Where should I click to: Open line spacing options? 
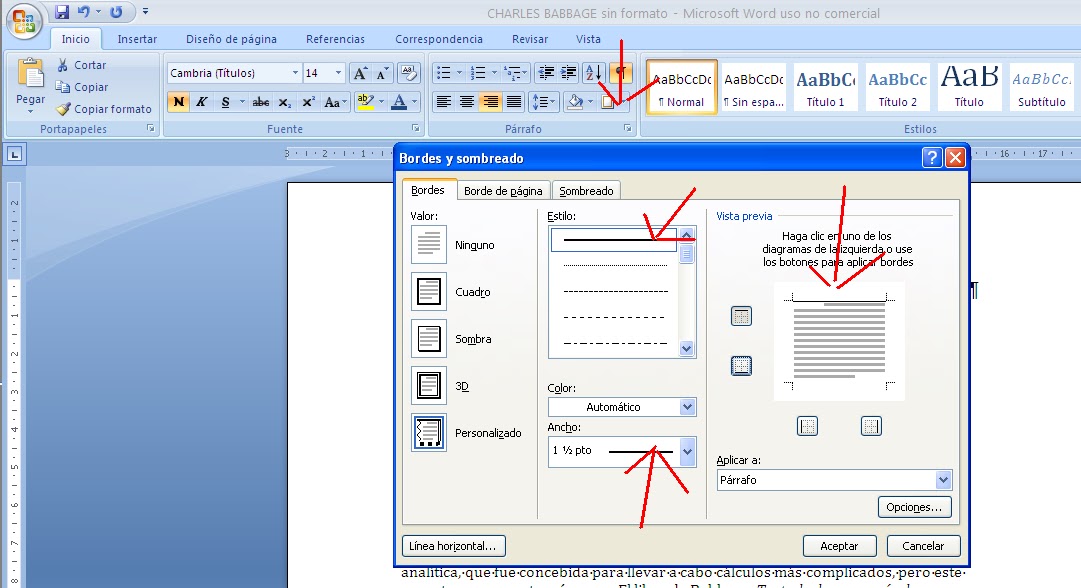(x=543, y=102)
